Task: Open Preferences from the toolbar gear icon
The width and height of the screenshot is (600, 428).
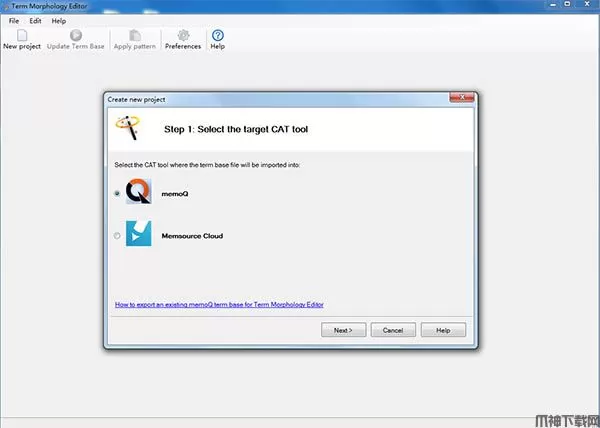Action: click(x=183, y=36)
